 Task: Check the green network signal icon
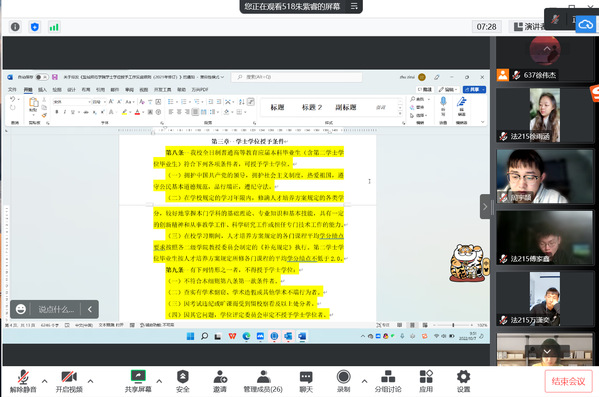pos(54,27)
